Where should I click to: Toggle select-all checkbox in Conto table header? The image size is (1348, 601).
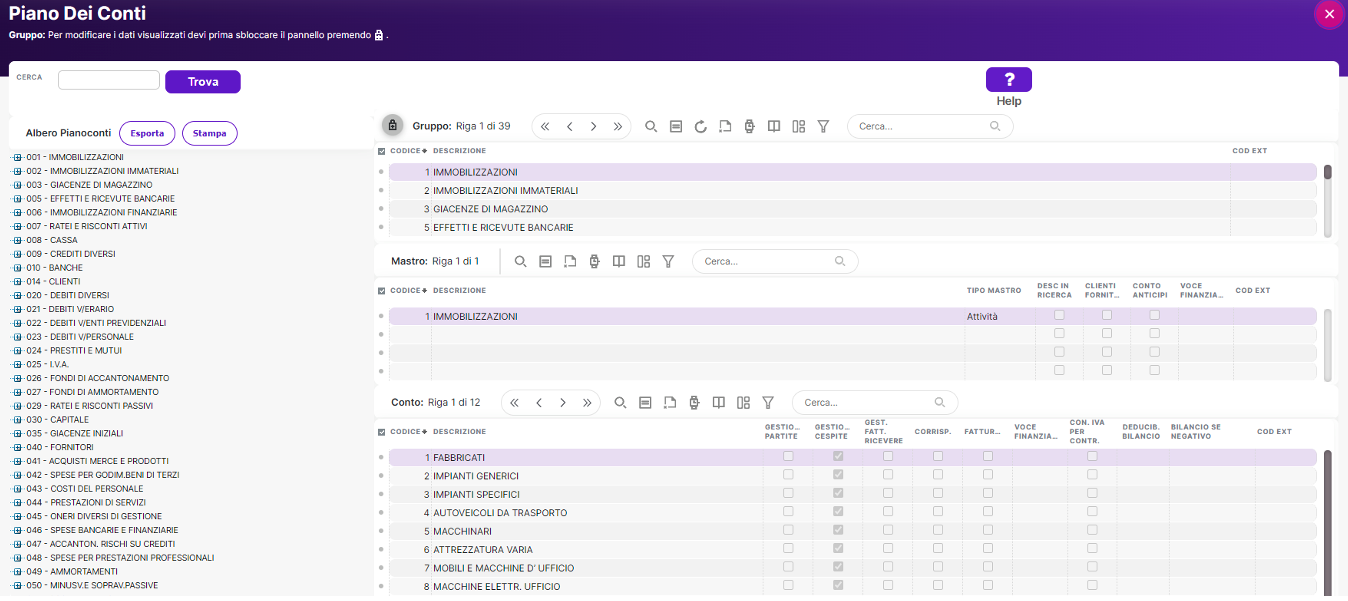point(381,432)
